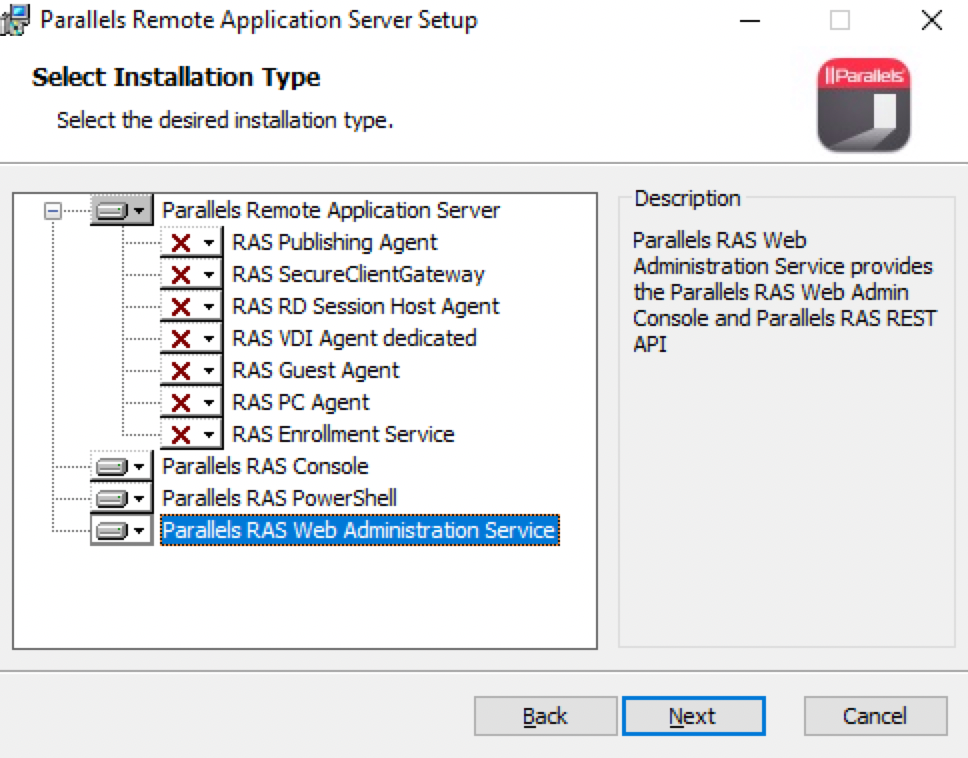The width and height of the screenshot is (968, 758).
Task: Open feature dropdown for Parallels RAS PowerShell
Action: click(122, 499)
